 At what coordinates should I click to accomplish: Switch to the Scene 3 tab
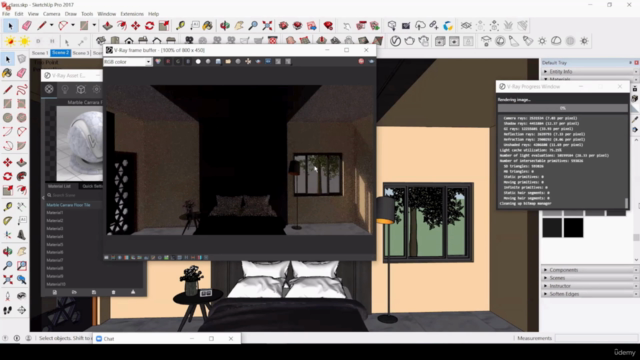81,53
